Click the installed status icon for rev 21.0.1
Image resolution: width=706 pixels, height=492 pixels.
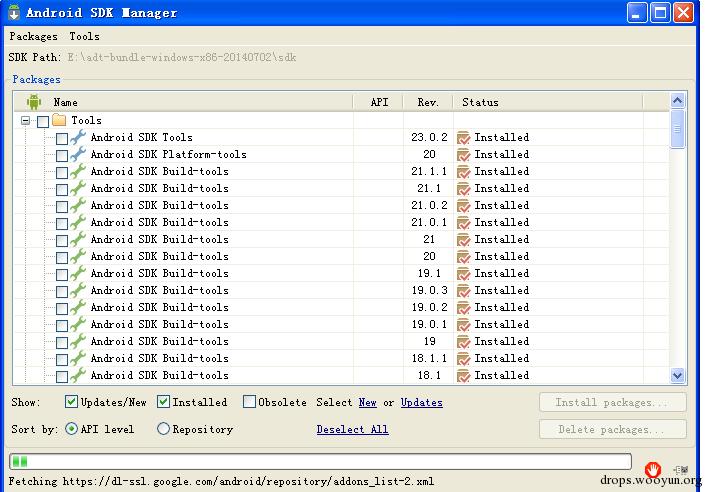tap(463, 223)
